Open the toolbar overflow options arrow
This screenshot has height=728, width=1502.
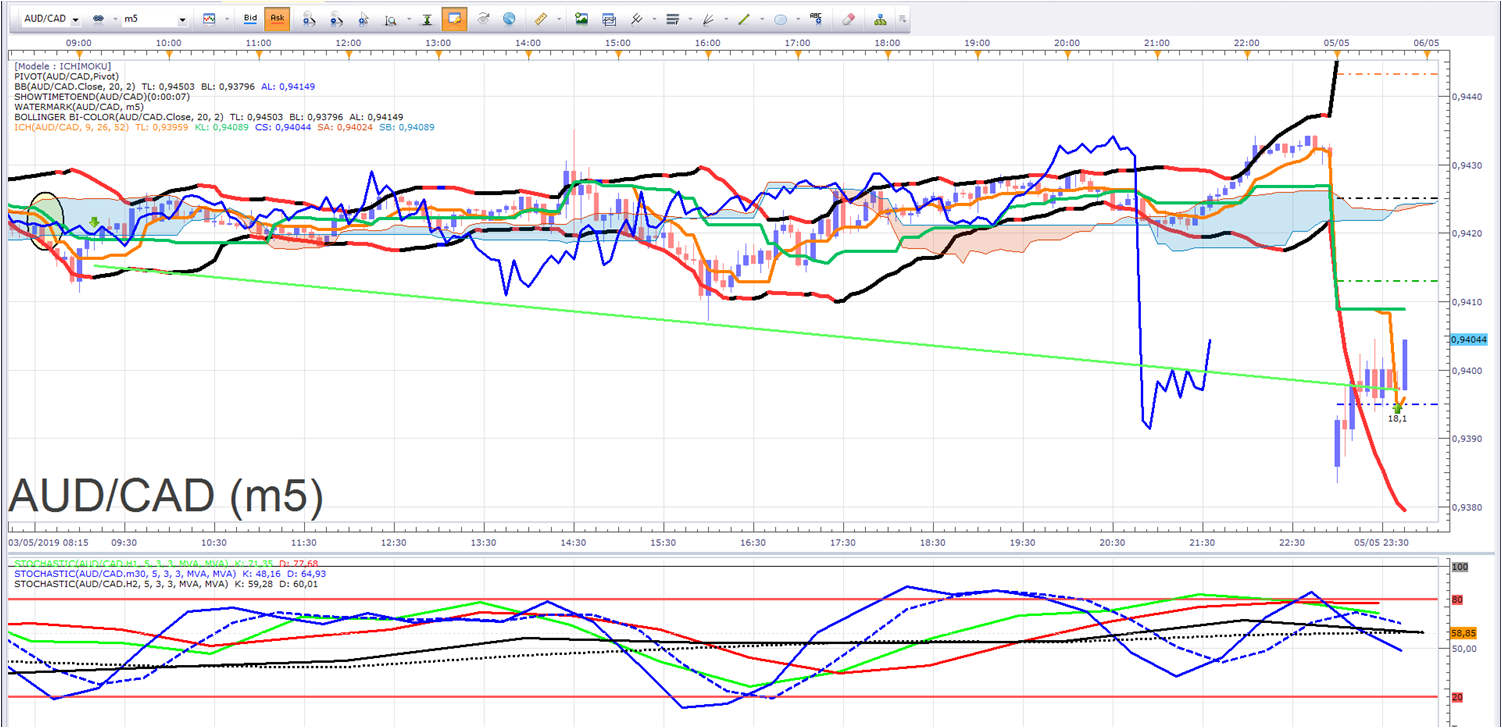click(x=902, y=19)
